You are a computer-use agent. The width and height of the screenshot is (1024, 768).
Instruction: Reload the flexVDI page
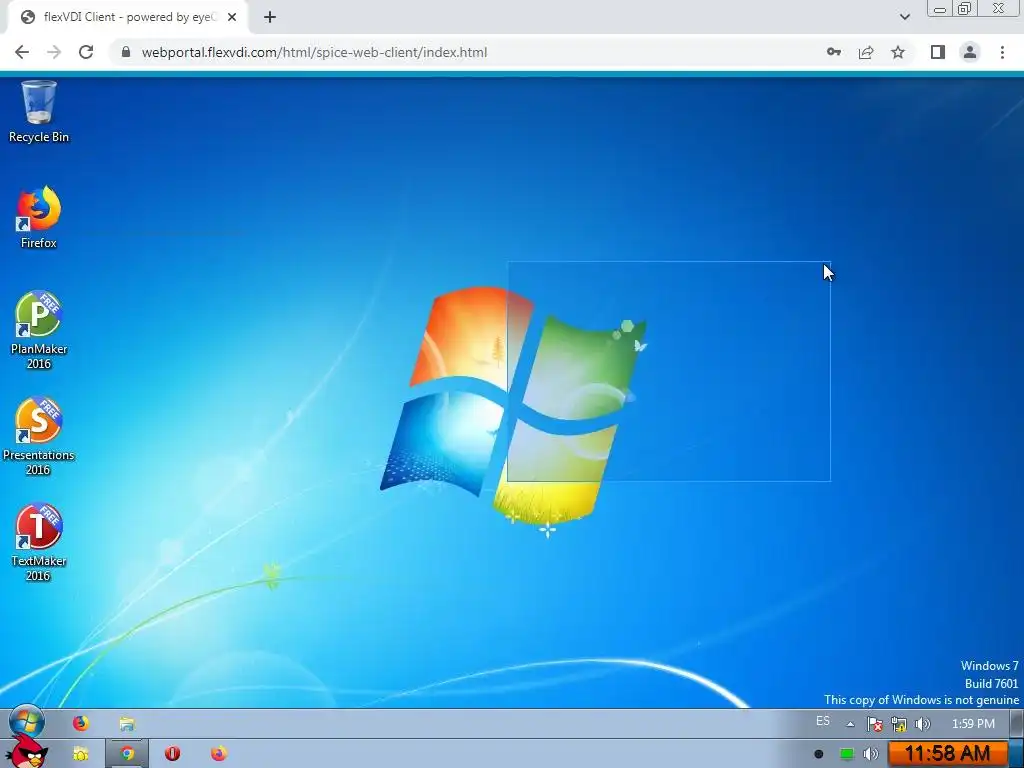(x=86, y=52)
